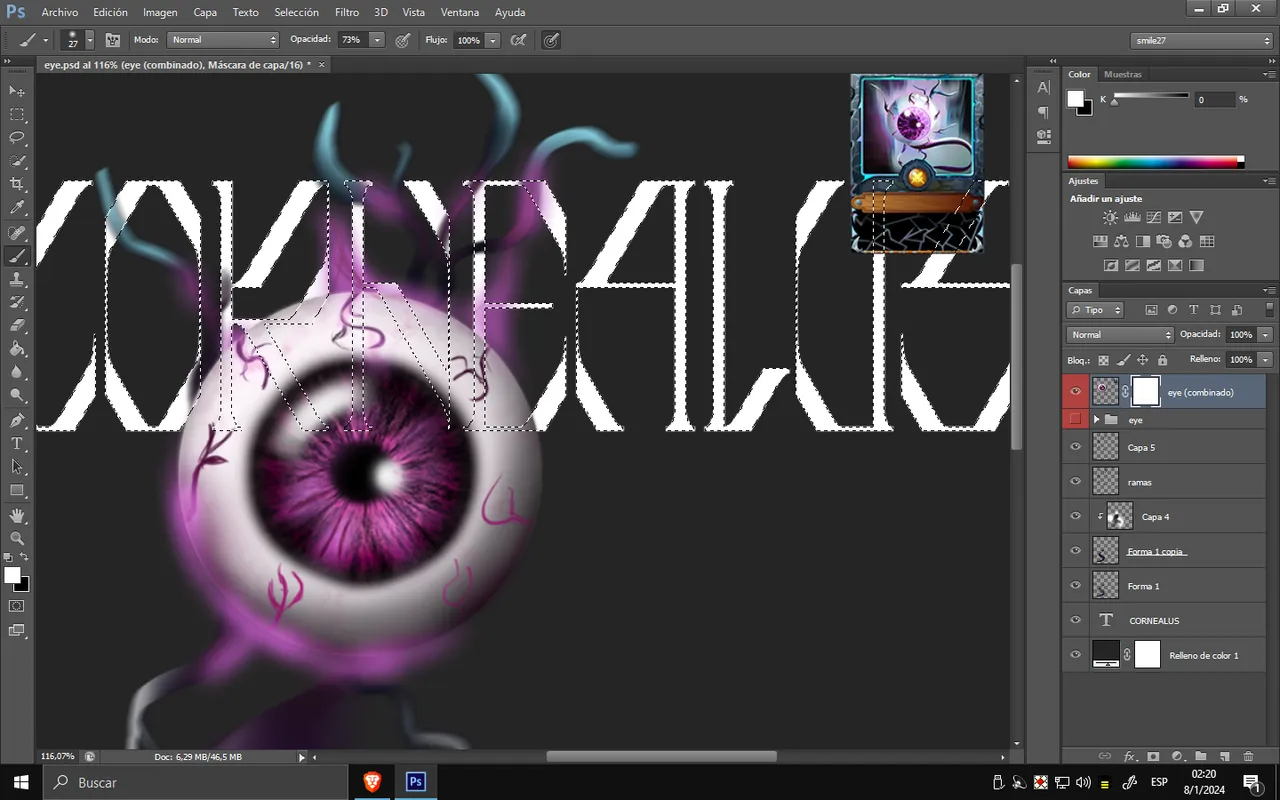
Task: Add a Curves adjustment
Action: coord(1153,217)
